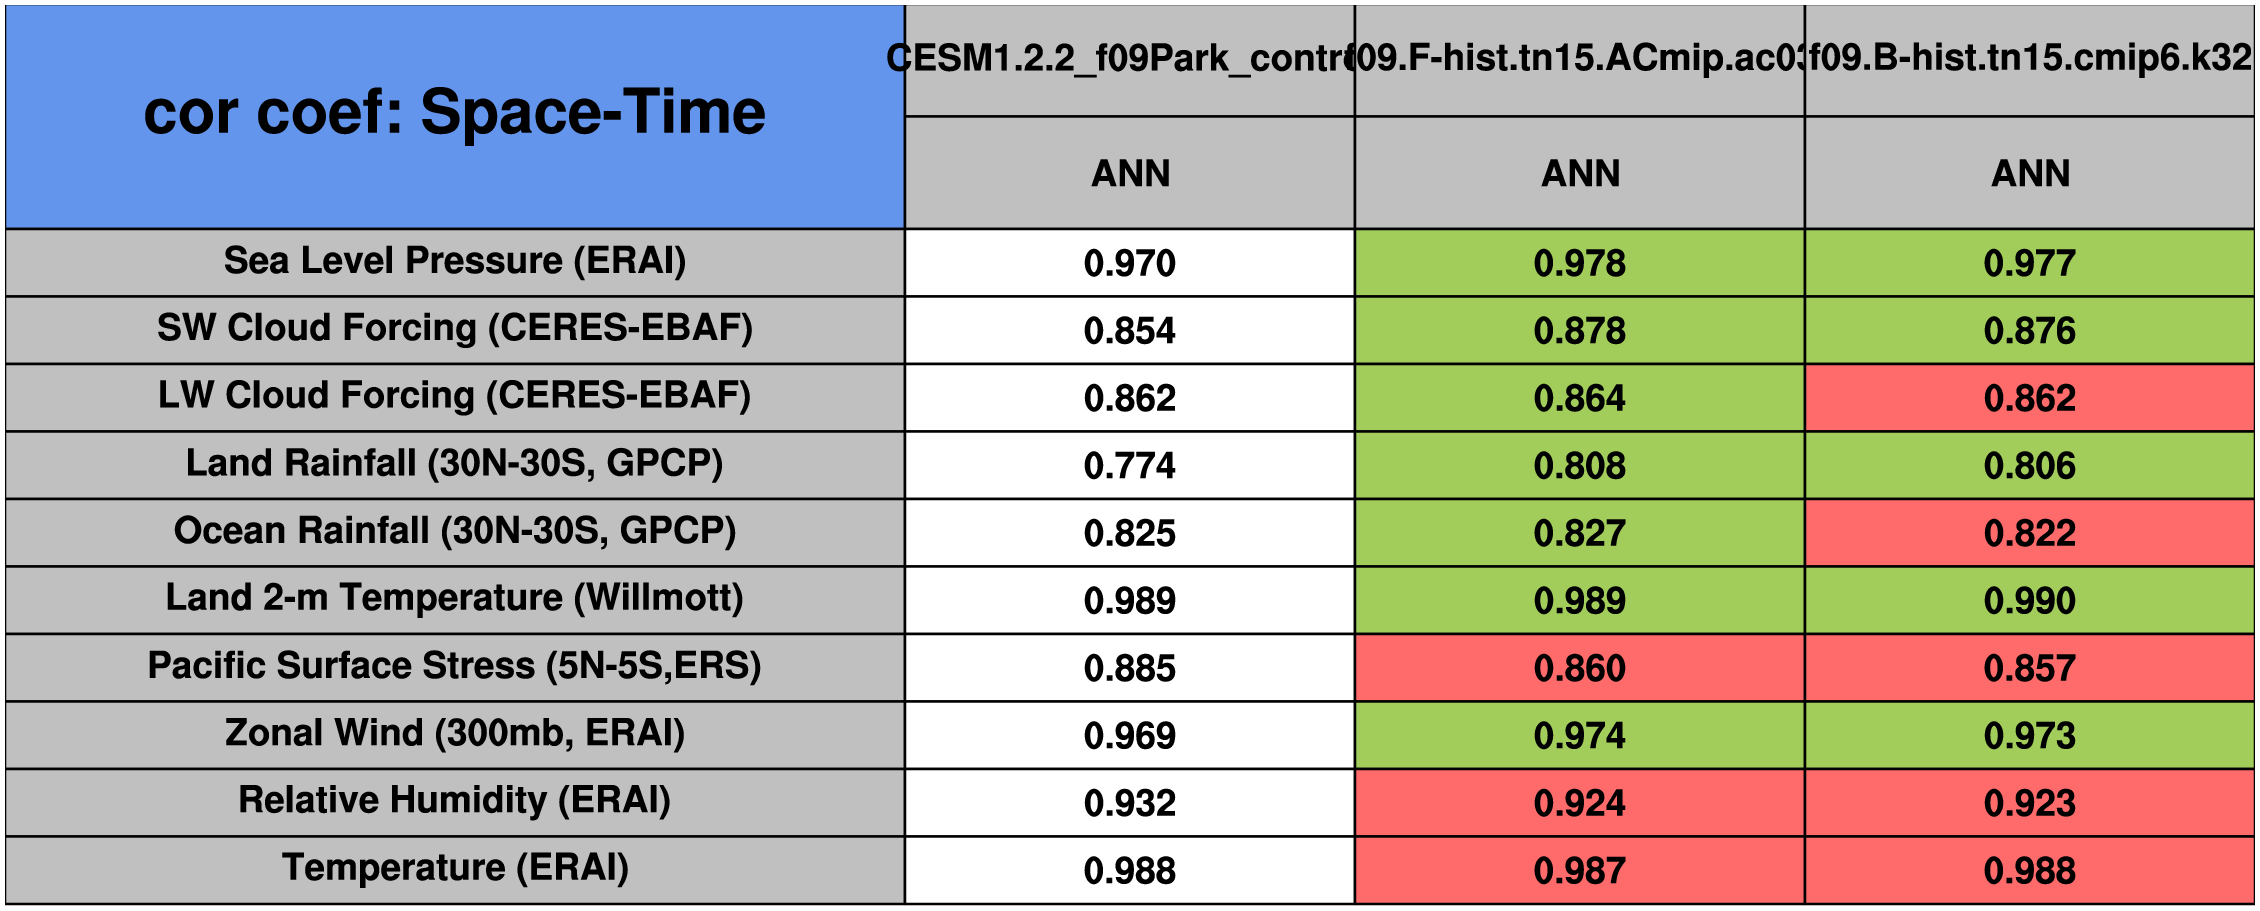Click Land Rainfall (30N-30S, GPCP) label

455,464
